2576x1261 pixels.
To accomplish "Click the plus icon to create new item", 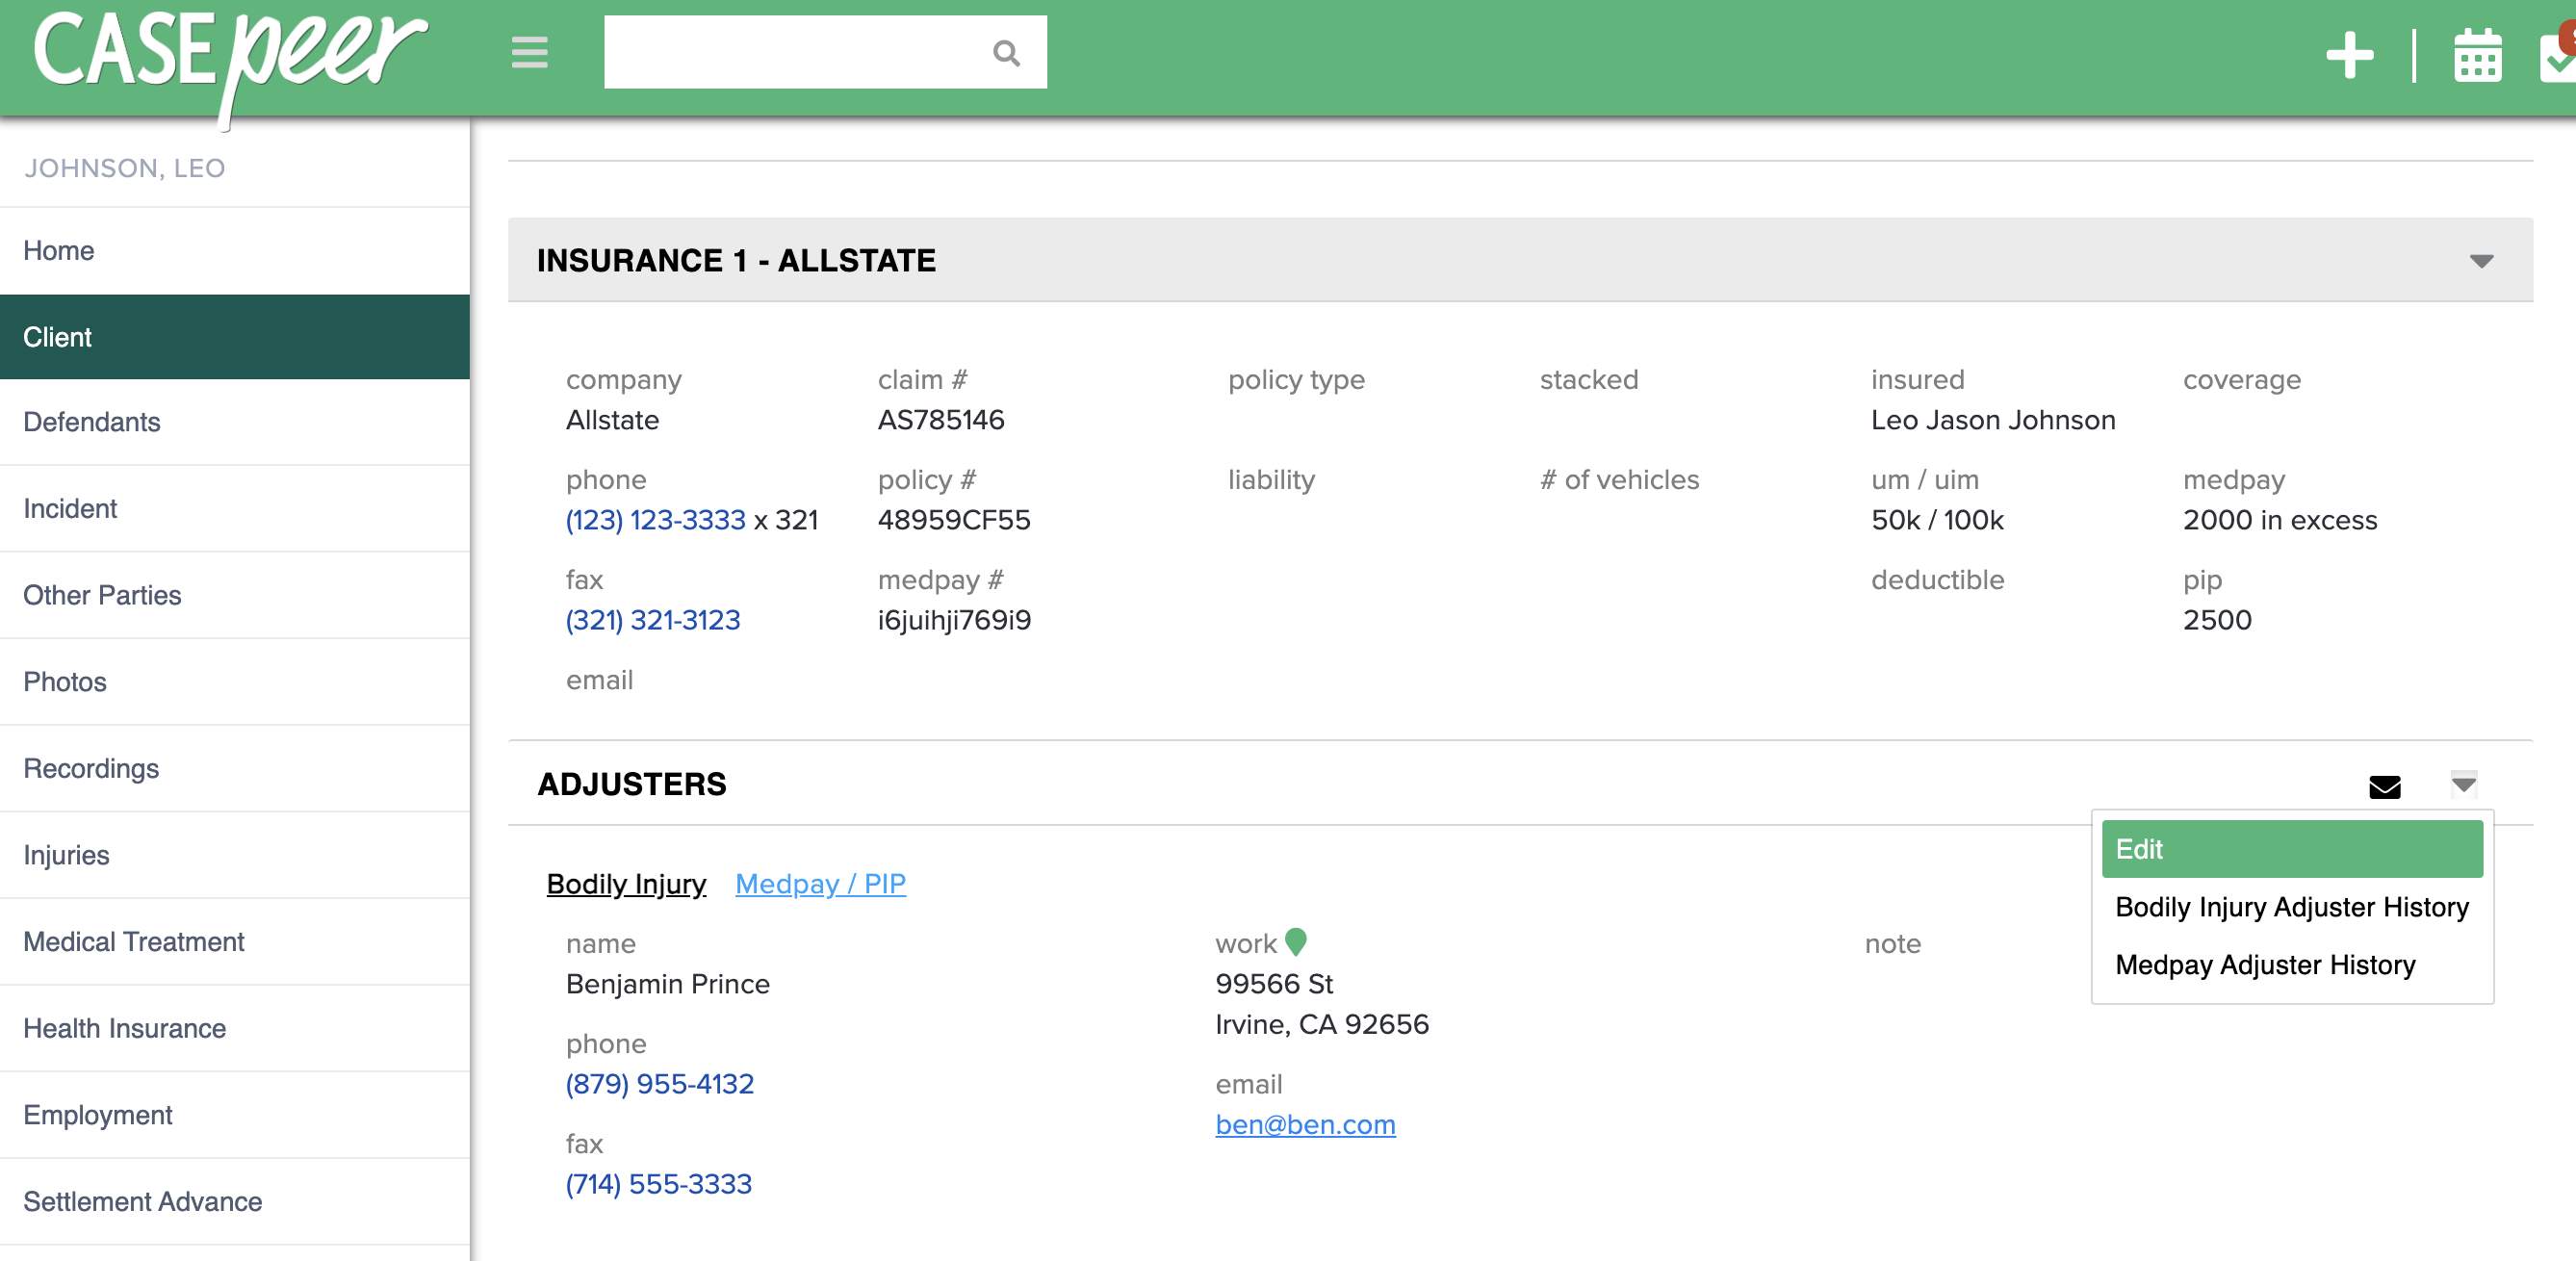I will pyautogui.click(x=2350, y=55).
